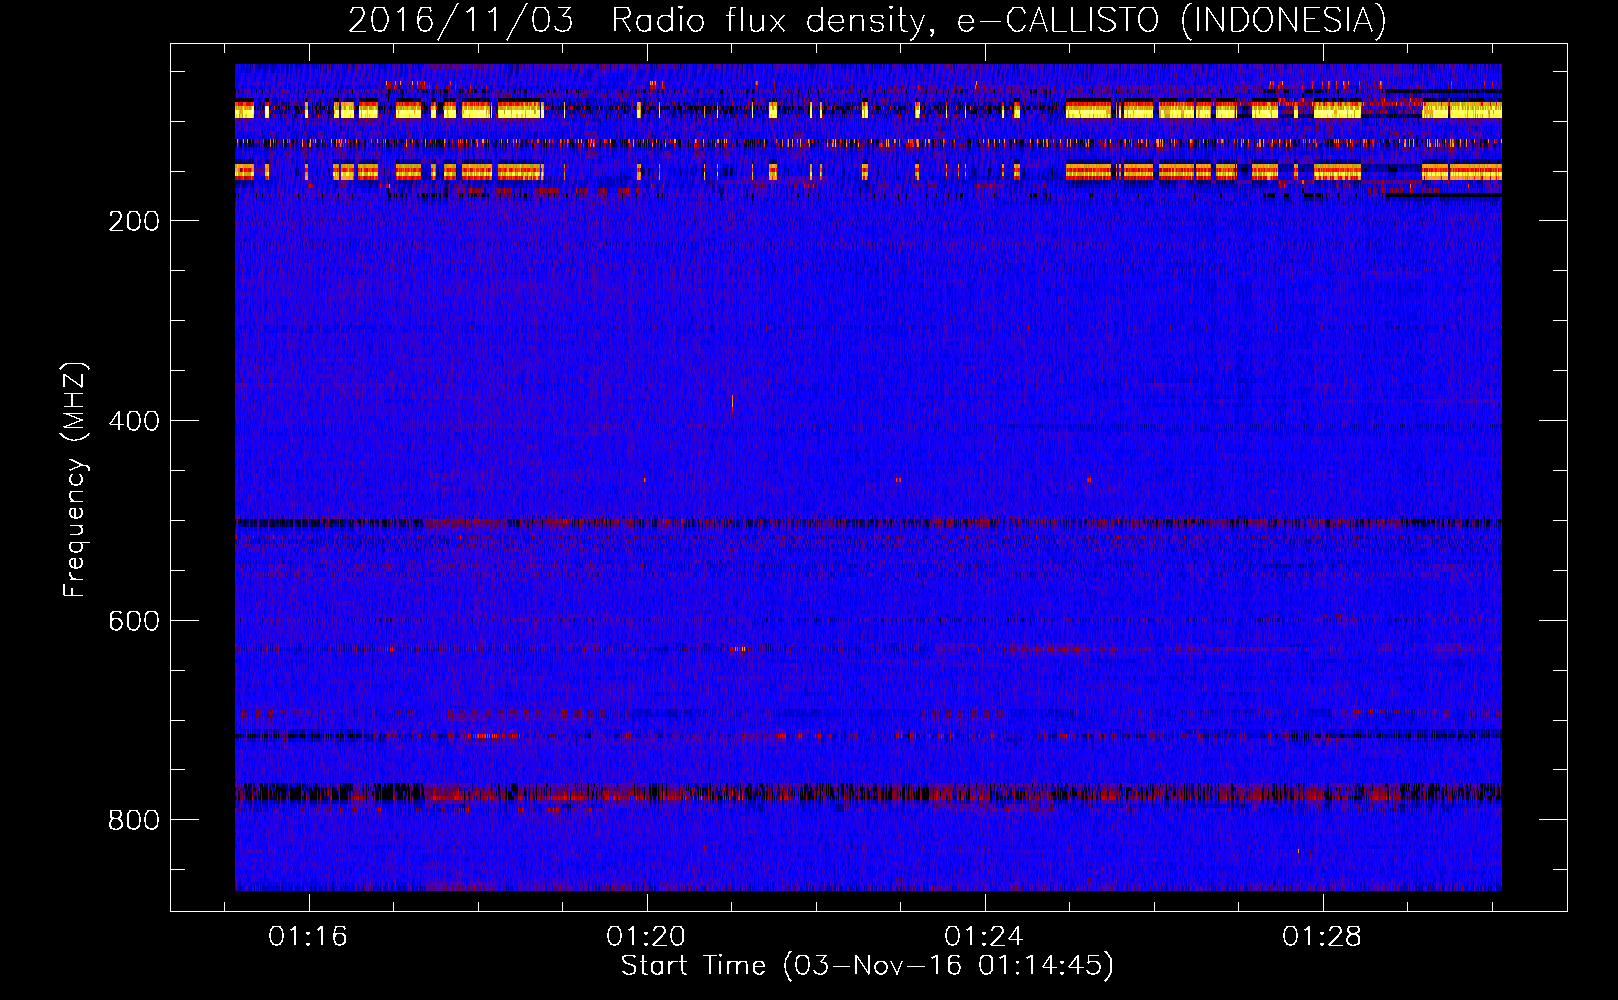The height and width of the screenshot is (1000, 1618).
Task: Click the 600 frequency tick label
Action: click(134, 621)
